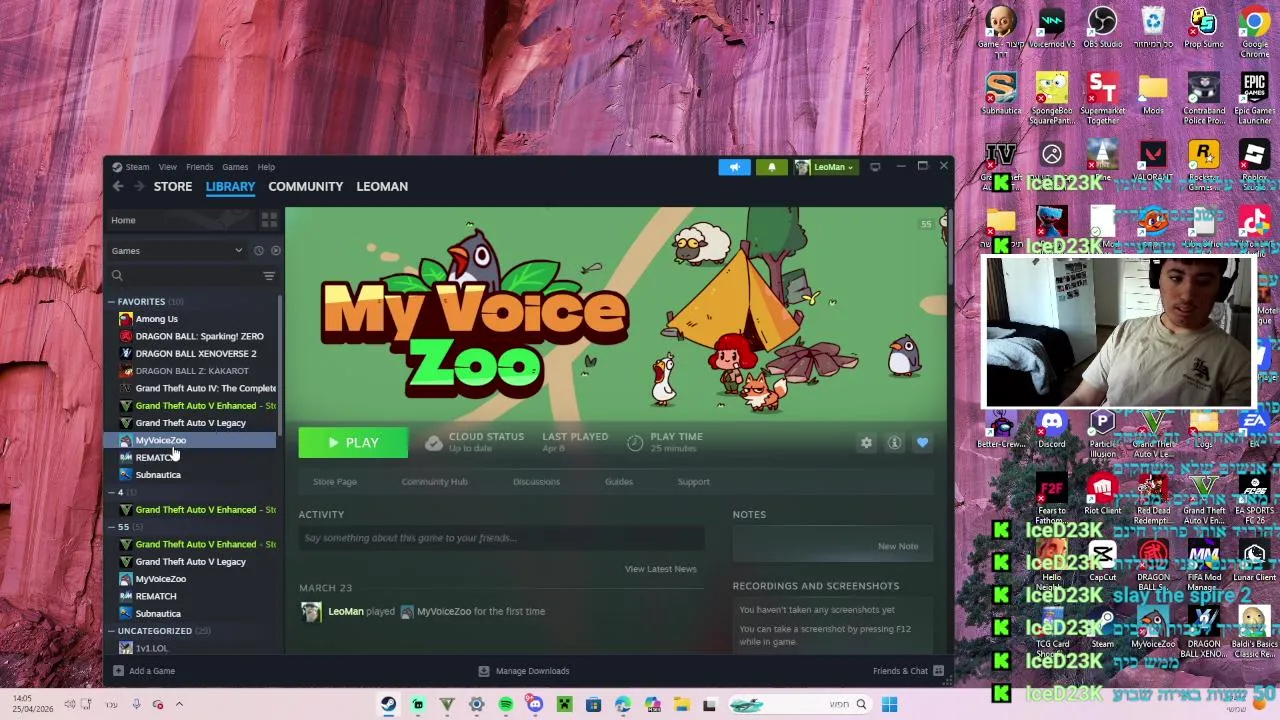Image resolution: width=1280 pixels, height=720 pixels.
Task: Open MyVoiceZoo Store Page link
Action: [335, 482]
